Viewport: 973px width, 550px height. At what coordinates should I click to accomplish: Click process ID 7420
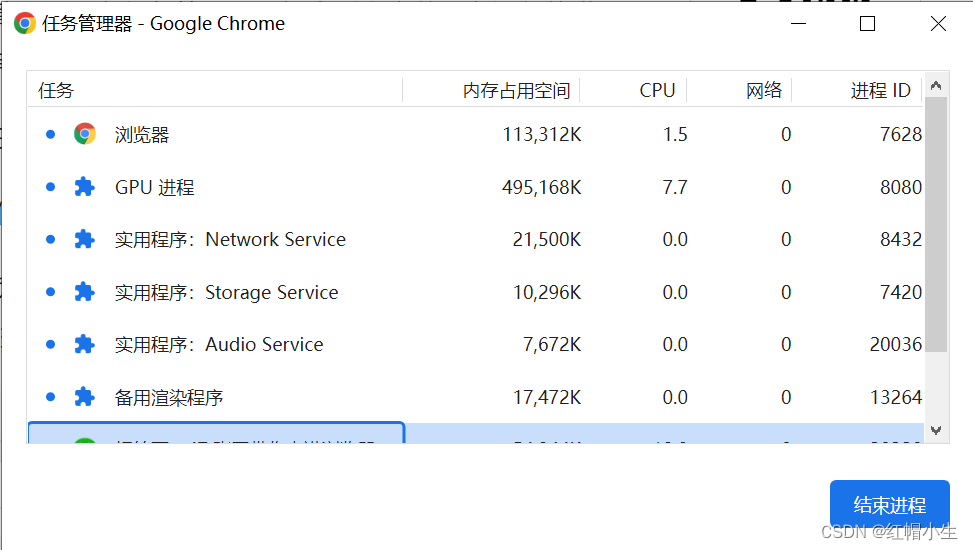[901, 292]
